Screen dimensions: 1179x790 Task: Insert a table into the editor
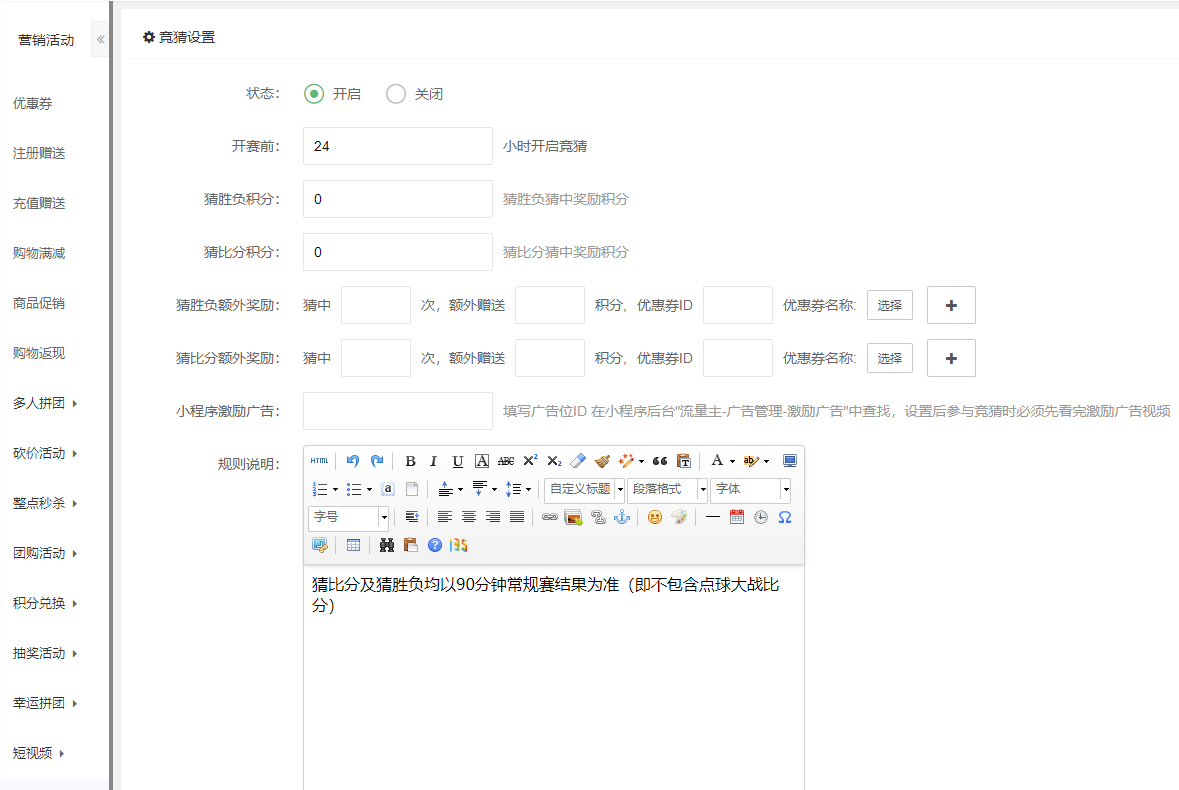pos(353,545)
